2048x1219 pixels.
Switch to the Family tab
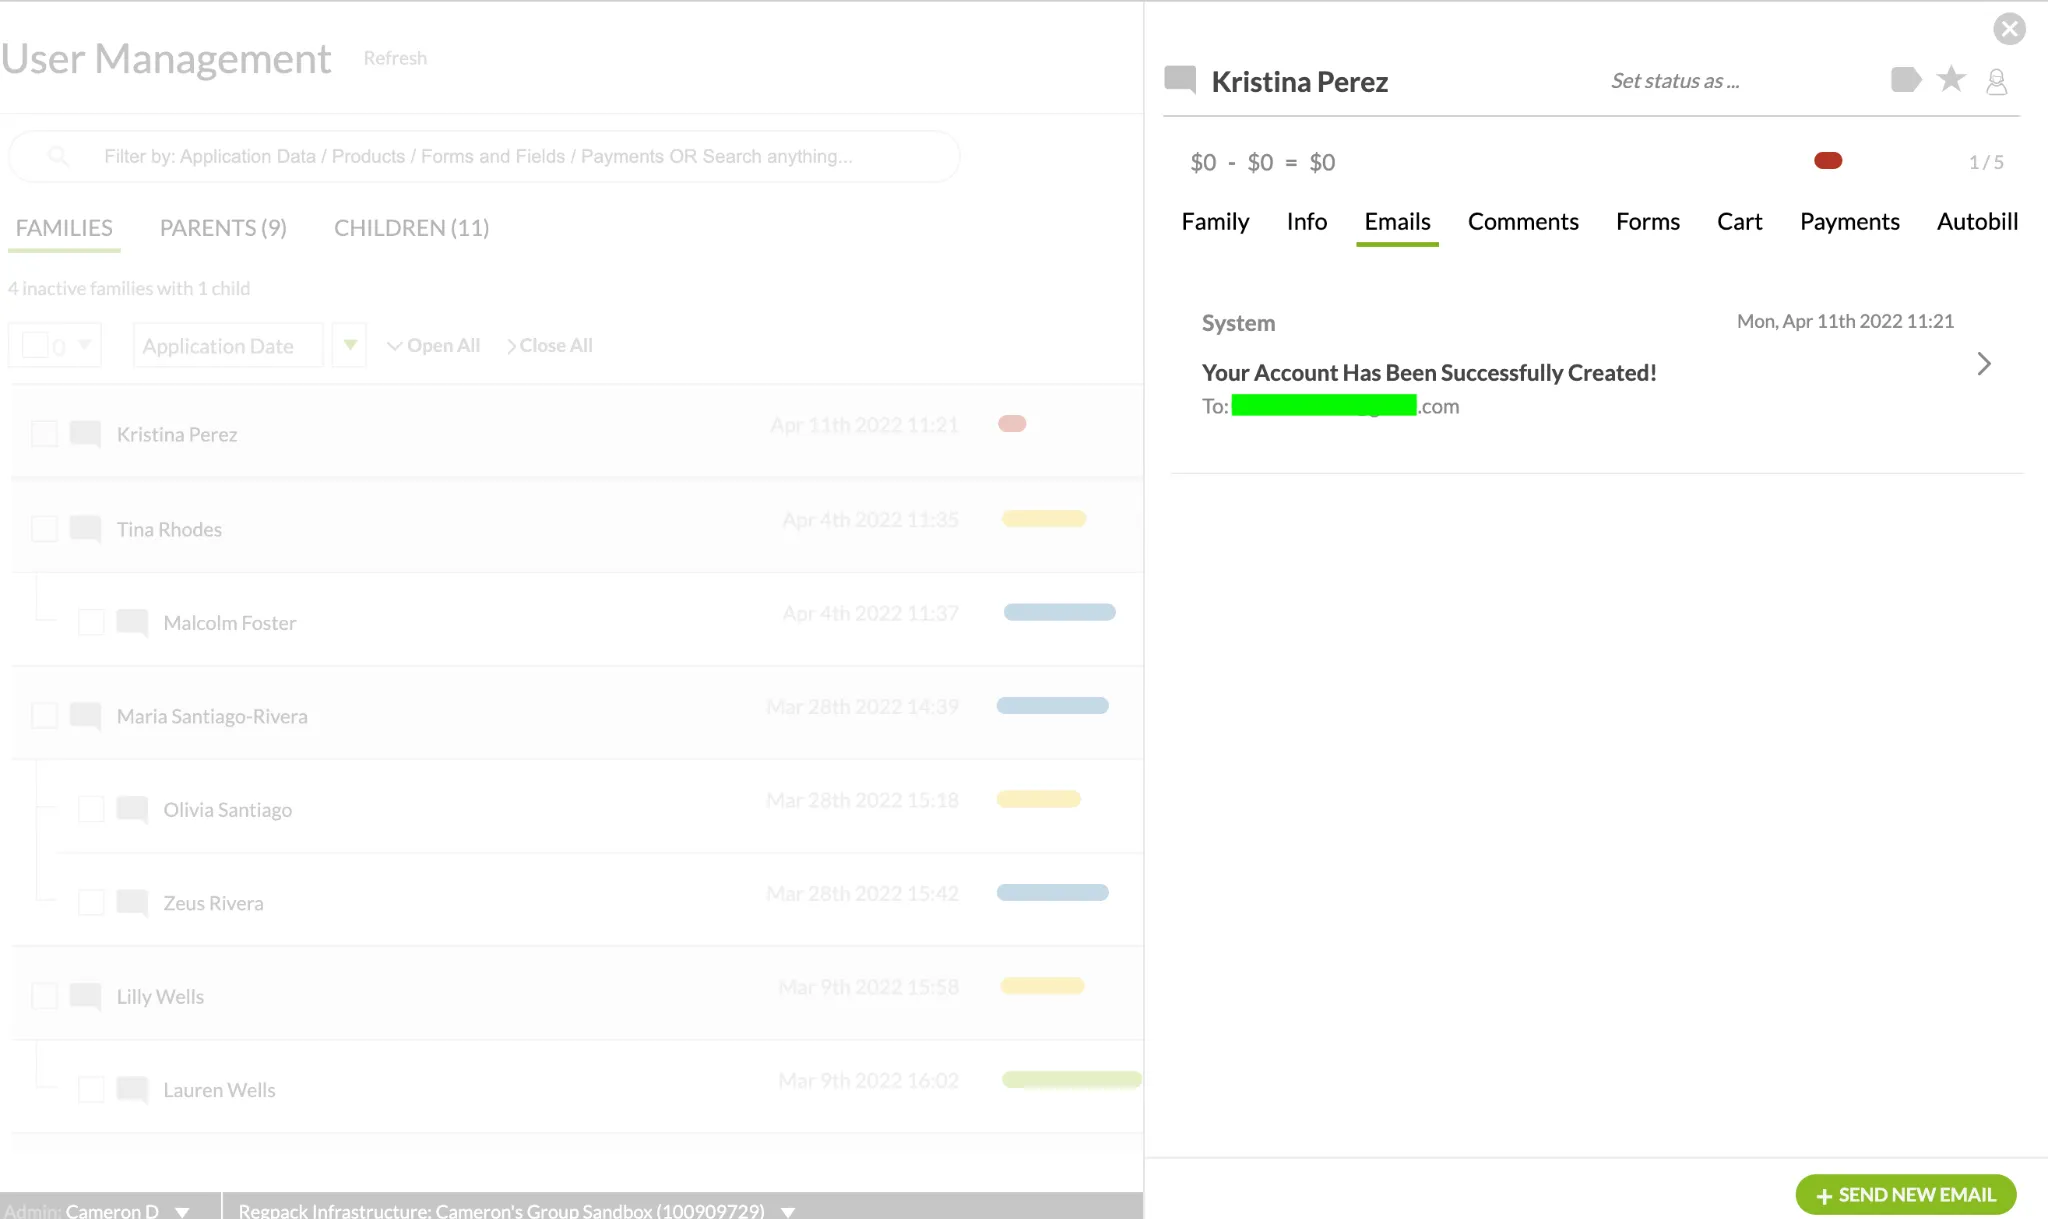1215,222
